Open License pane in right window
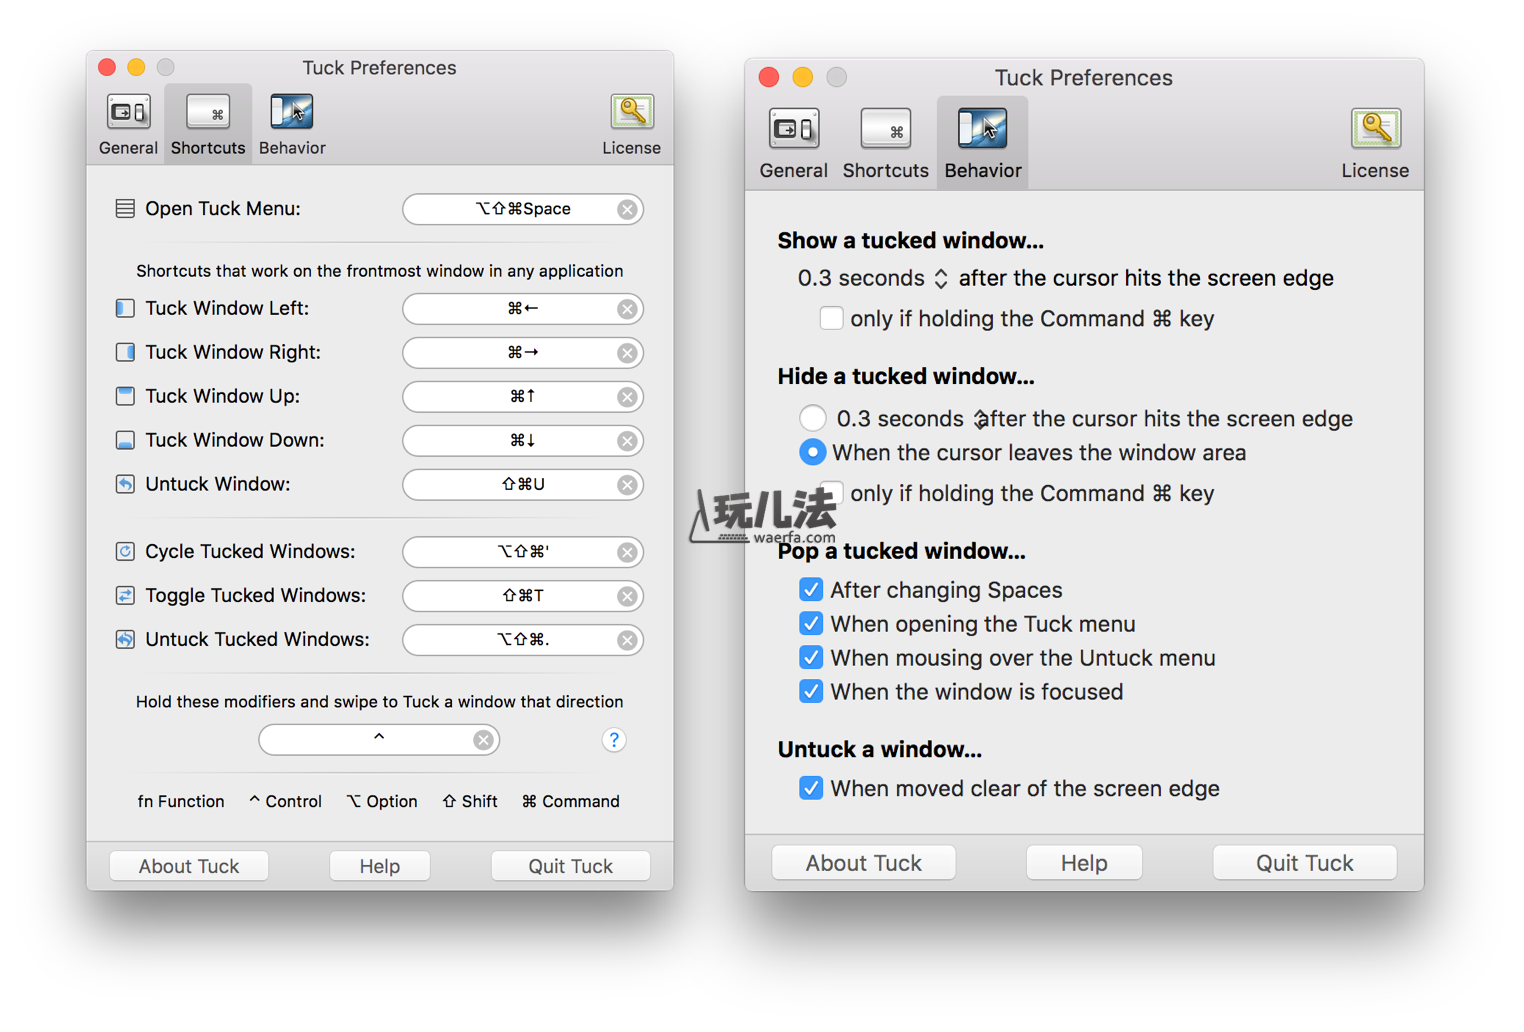 click(x=1375, y=143)
